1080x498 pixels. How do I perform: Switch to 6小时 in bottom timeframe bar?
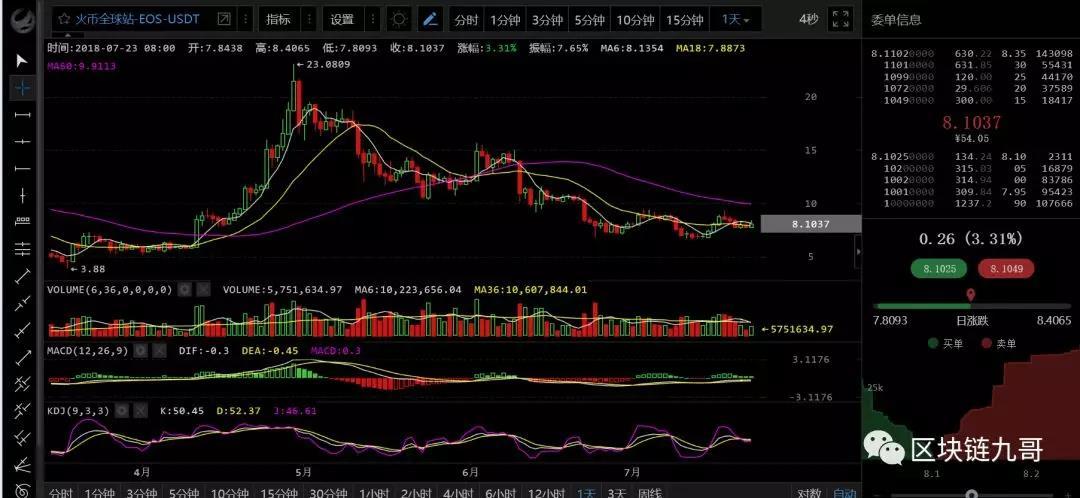[500, 493]
